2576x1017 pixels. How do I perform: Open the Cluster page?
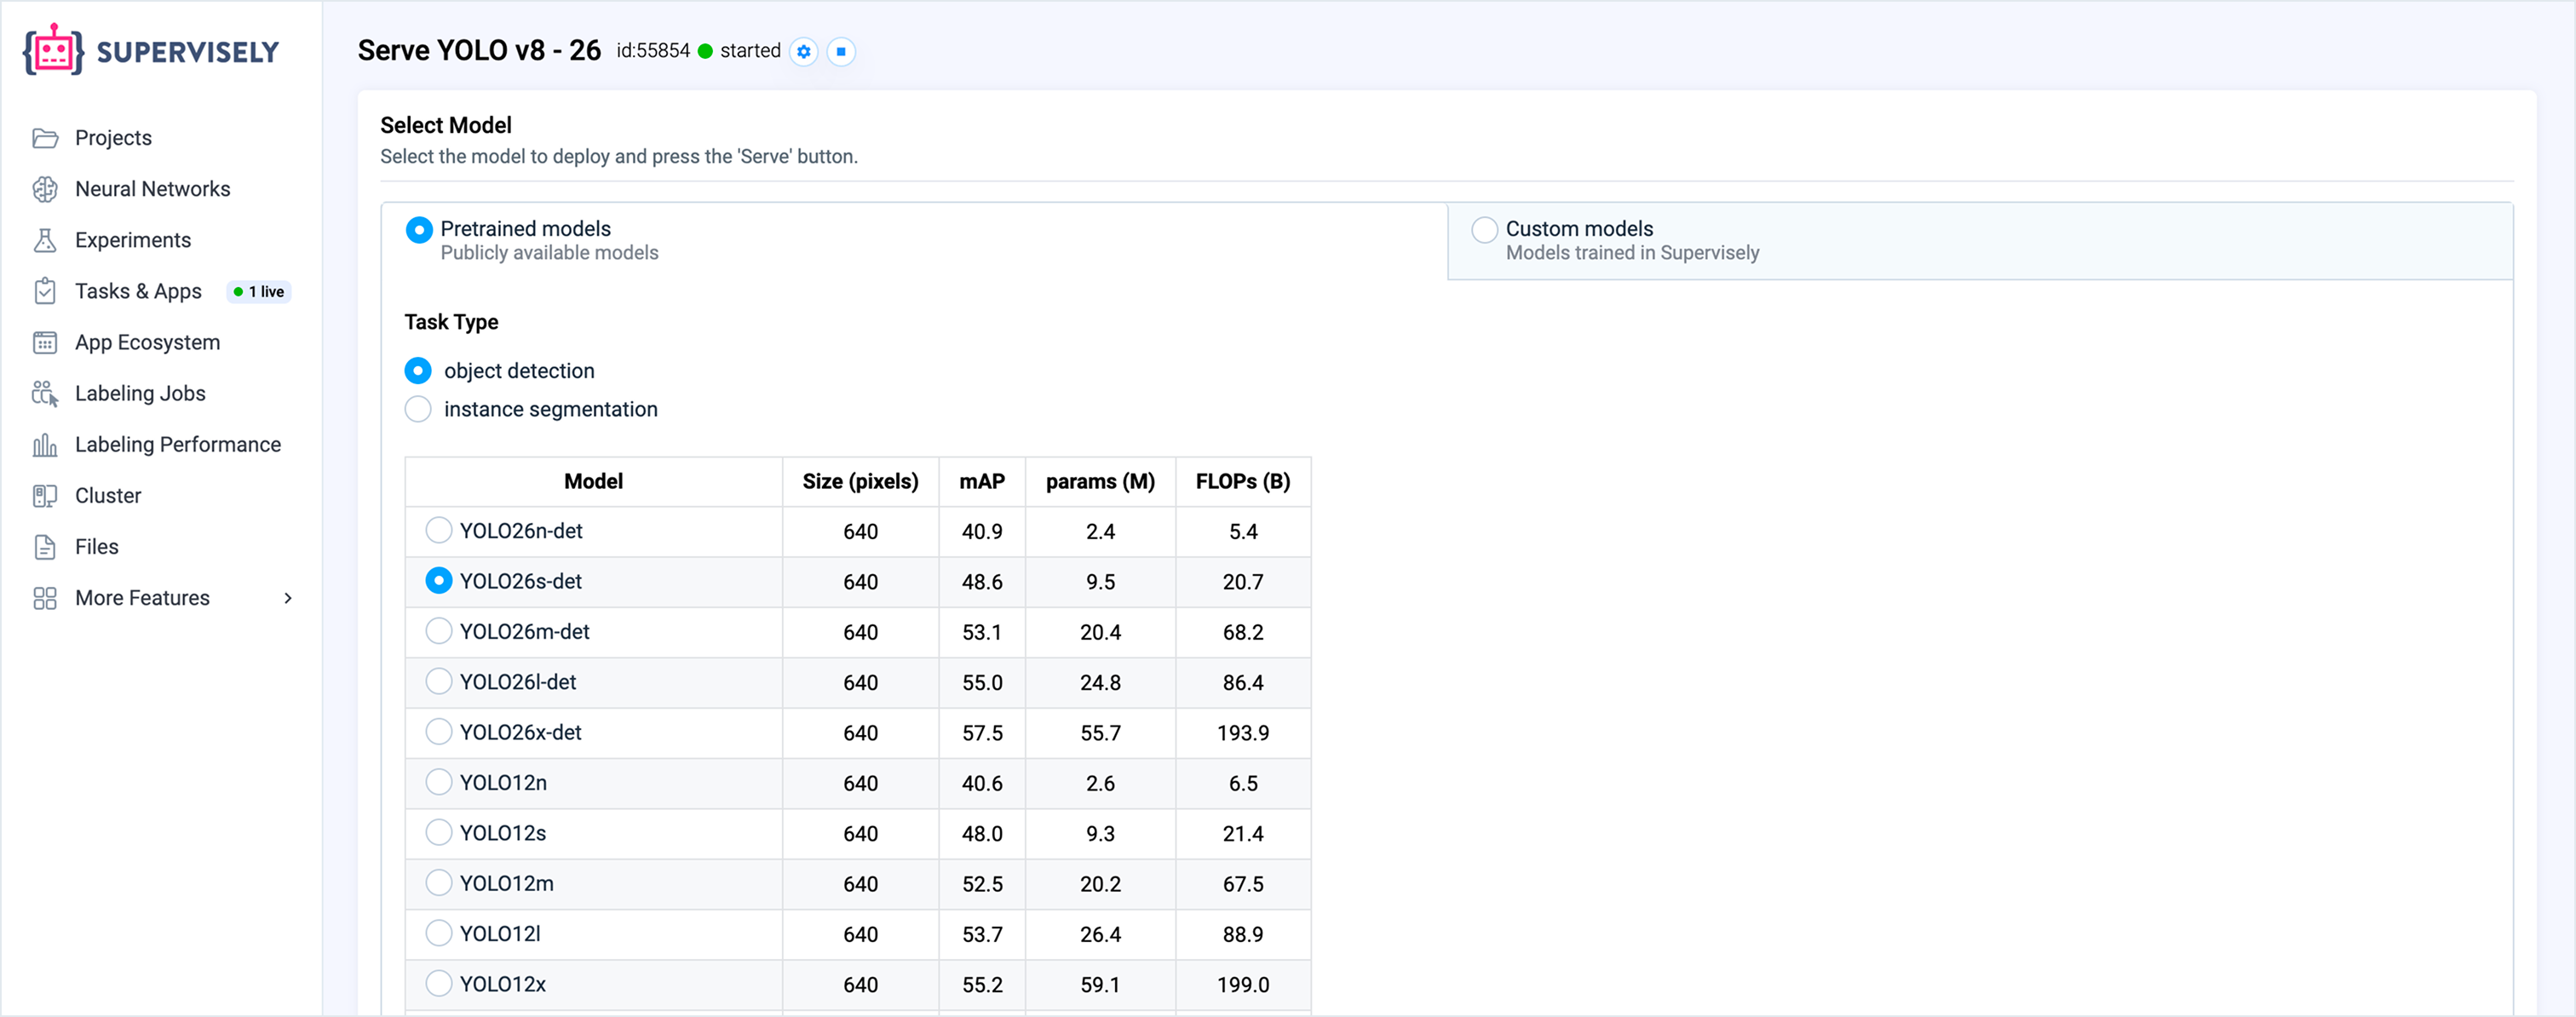(108, 496)
